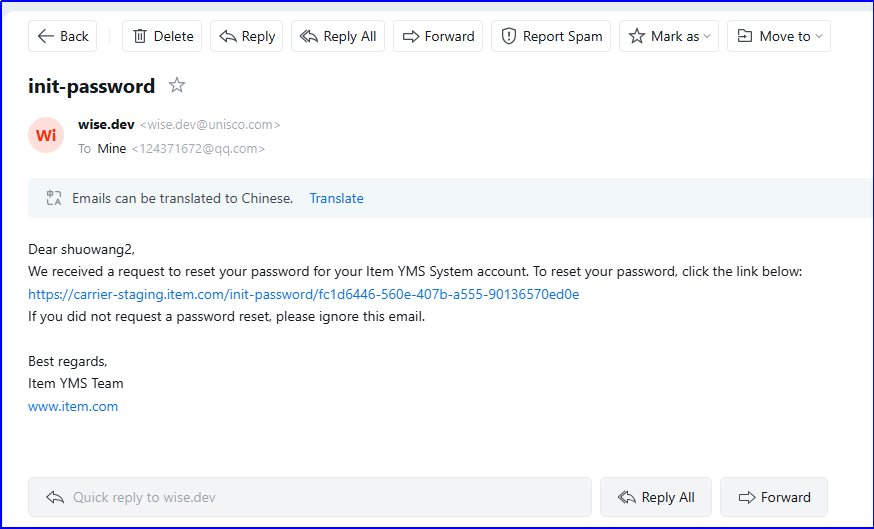874x529 pixels.
Task: Expand the Move to dropdown
Action: click(779, 36)
